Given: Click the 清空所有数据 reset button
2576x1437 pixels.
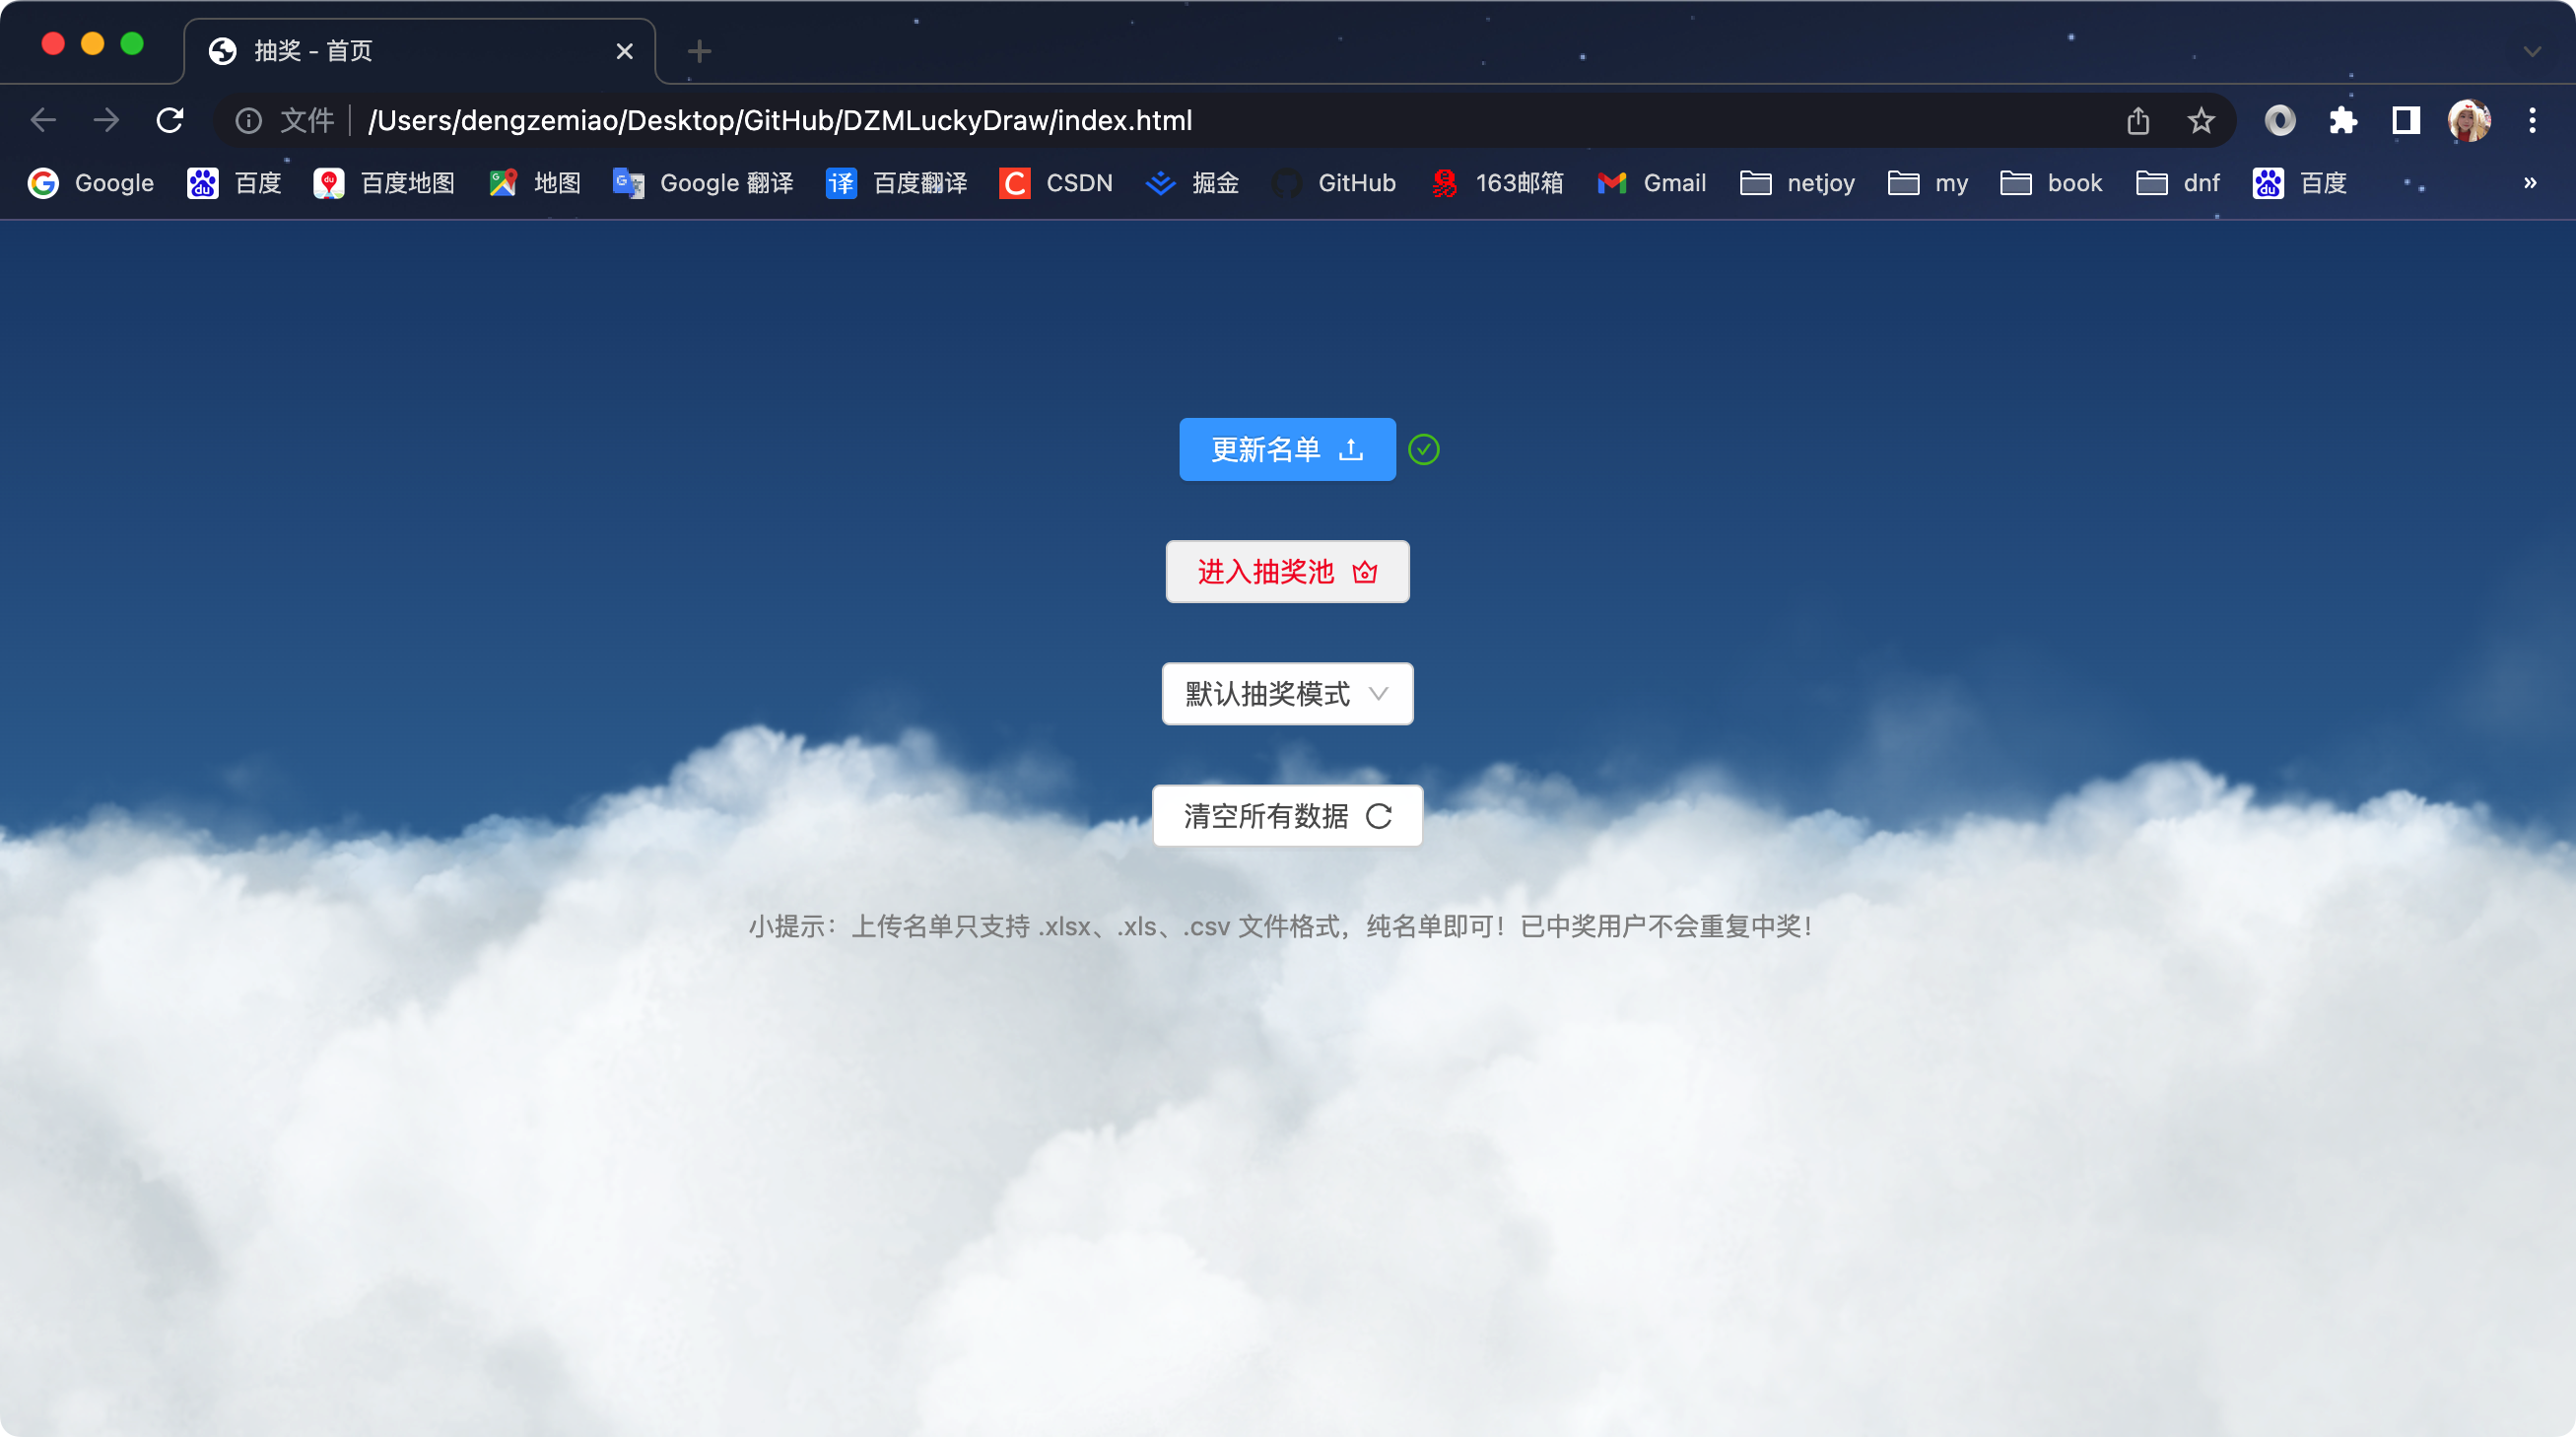Looking at the screenshot, I should tap(1287, 816).
